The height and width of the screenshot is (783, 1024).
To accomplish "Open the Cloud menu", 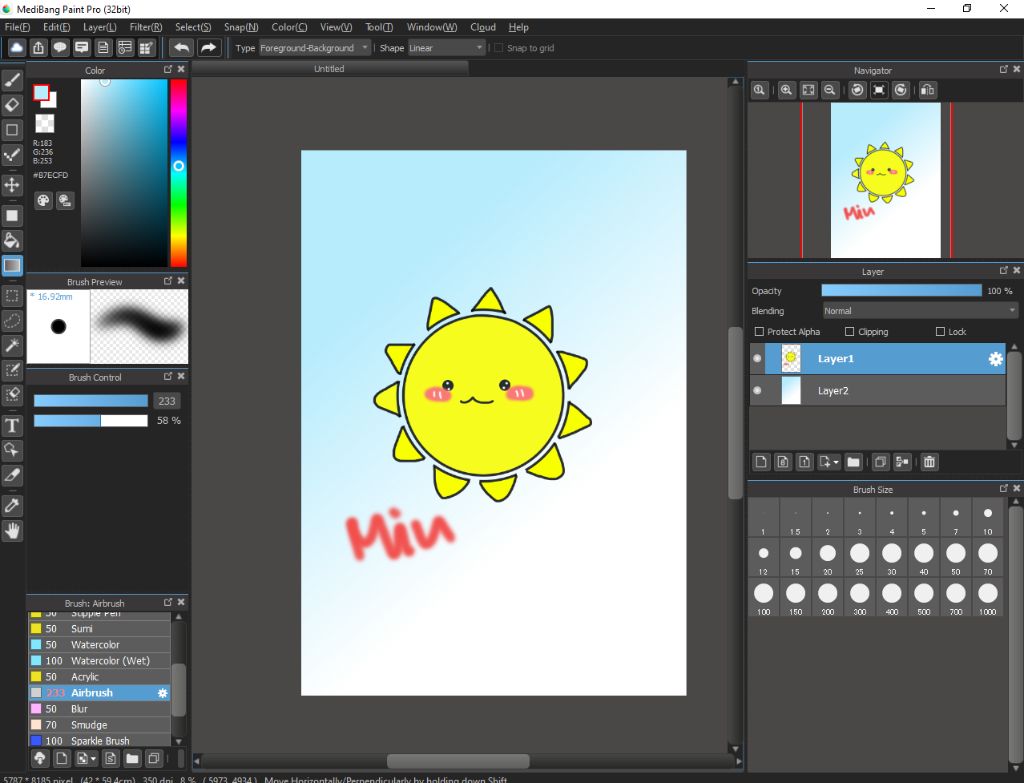I will pyautogui.click(x=483, y=27).
